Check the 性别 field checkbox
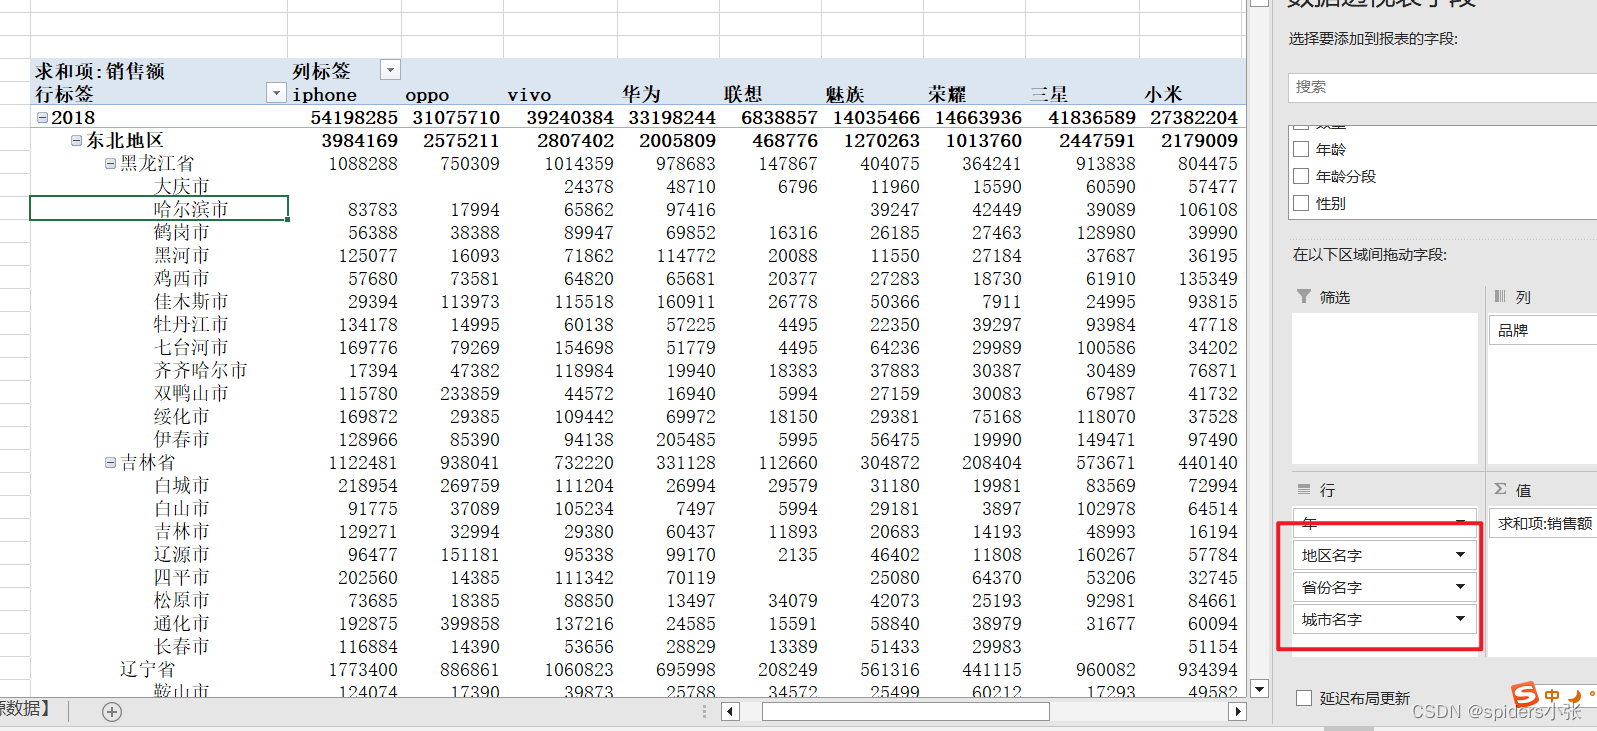The height and width of the screenshot is (731, 1597). click(1301, 203)
